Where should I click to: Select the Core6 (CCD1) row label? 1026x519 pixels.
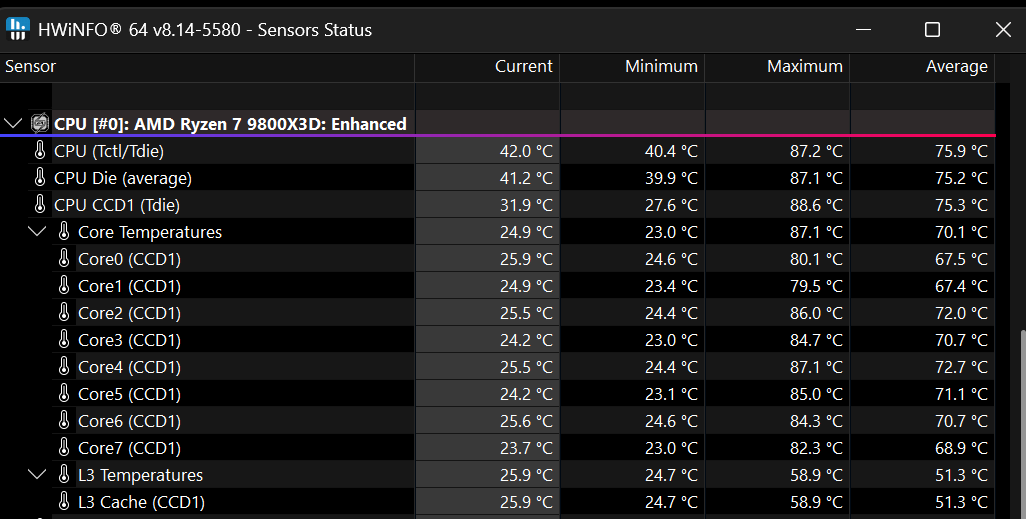pos(130,421)
